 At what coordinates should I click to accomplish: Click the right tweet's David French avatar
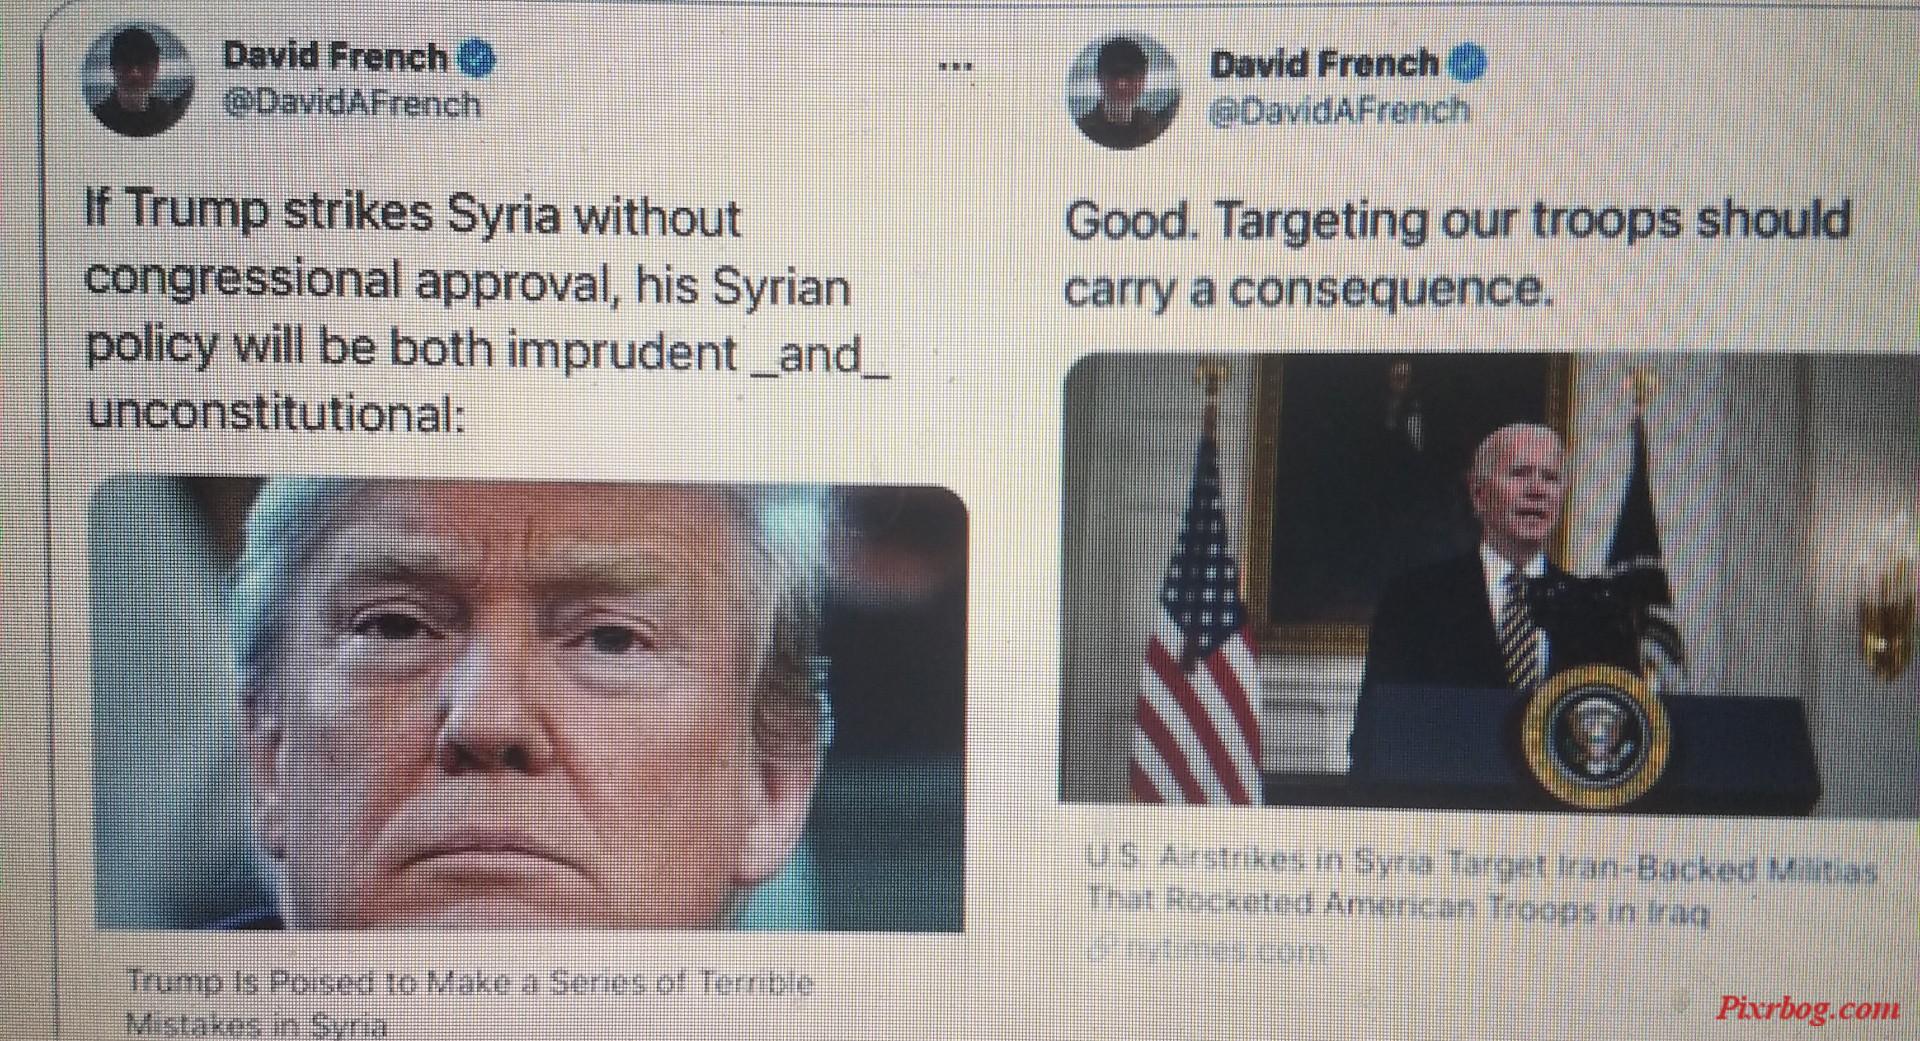(1122, 89)
